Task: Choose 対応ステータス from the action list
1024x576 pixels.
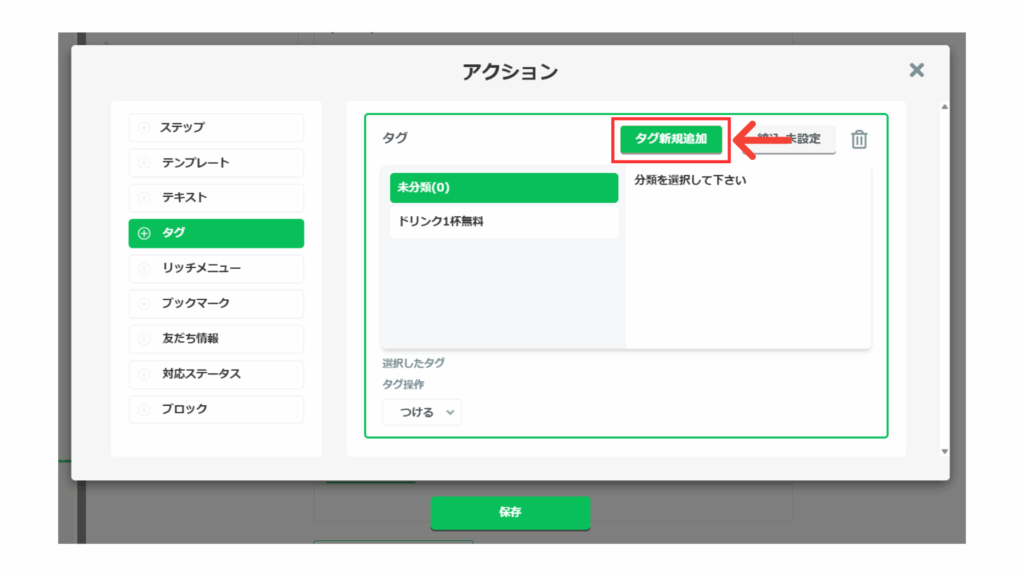Action: click(216, 374)
